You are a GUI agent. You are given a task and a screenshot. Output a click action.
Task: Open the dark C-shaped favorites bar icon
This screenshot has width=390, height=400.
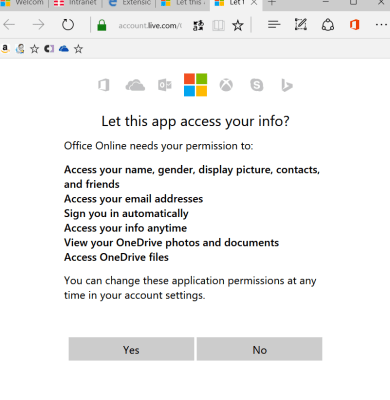(49, 49)
